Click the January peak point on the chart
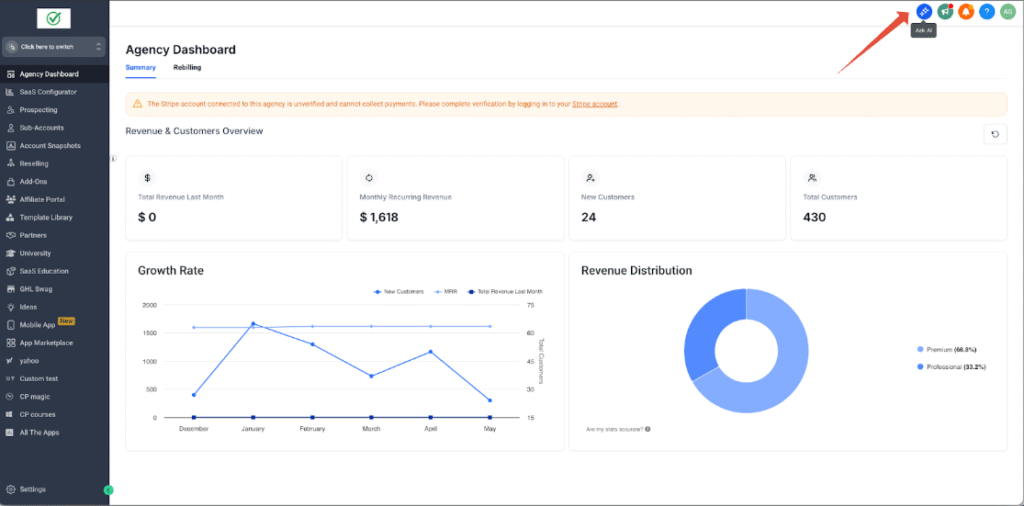The height and width of the screenshot is (506, 1024). (x=253, y=323)
